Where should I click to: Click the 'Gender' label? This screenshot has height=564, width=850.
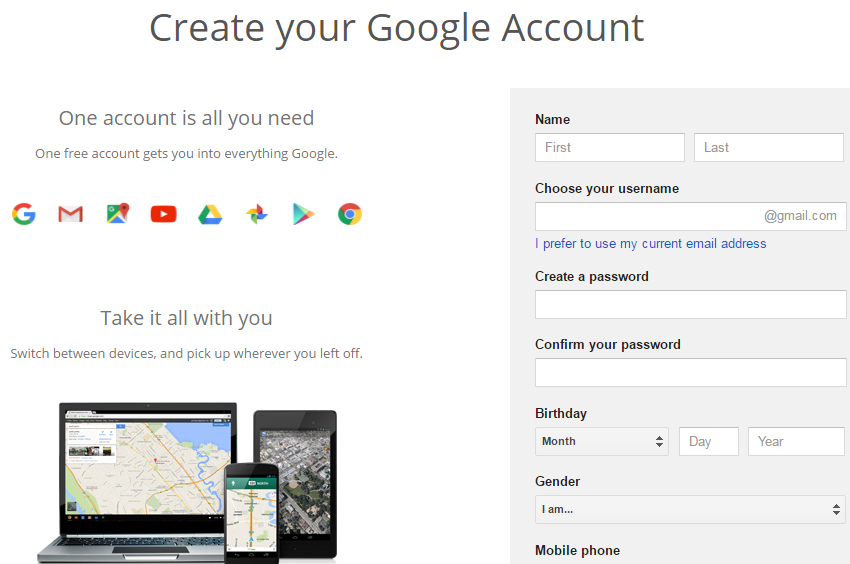tap(557, 482)
